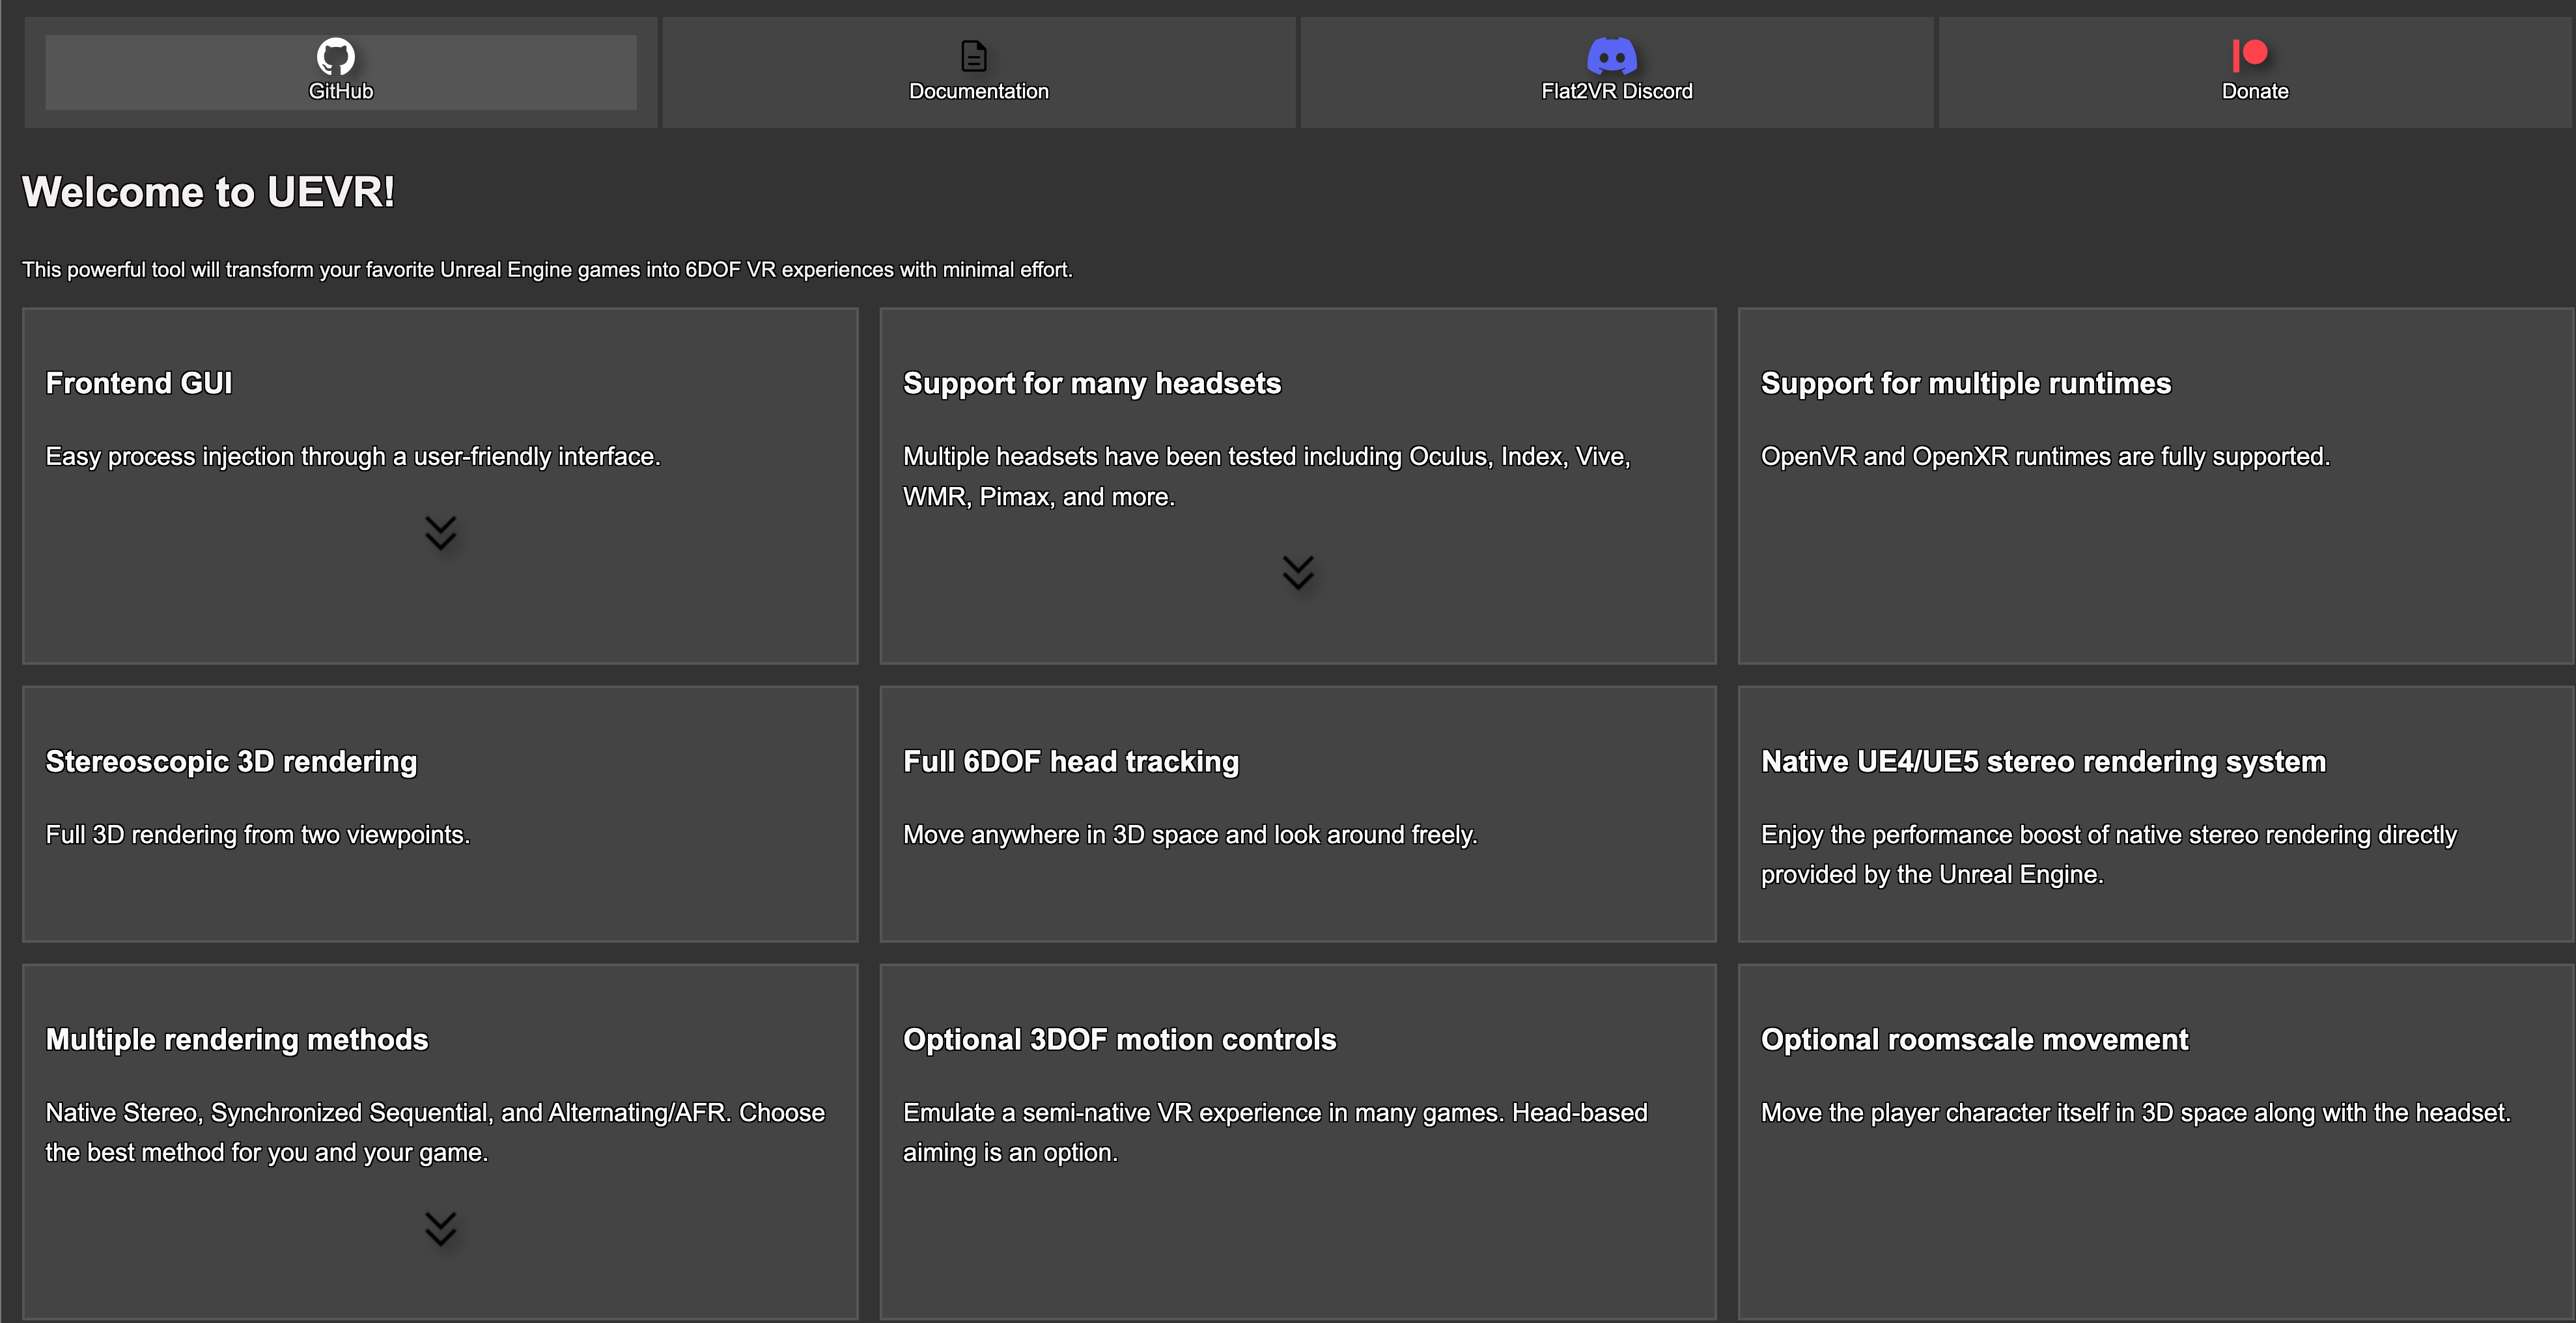The height and width of the screenshot is (1323, 2576).
Task: Expand Multiple rendering methods chevron
Action: 440,1229
